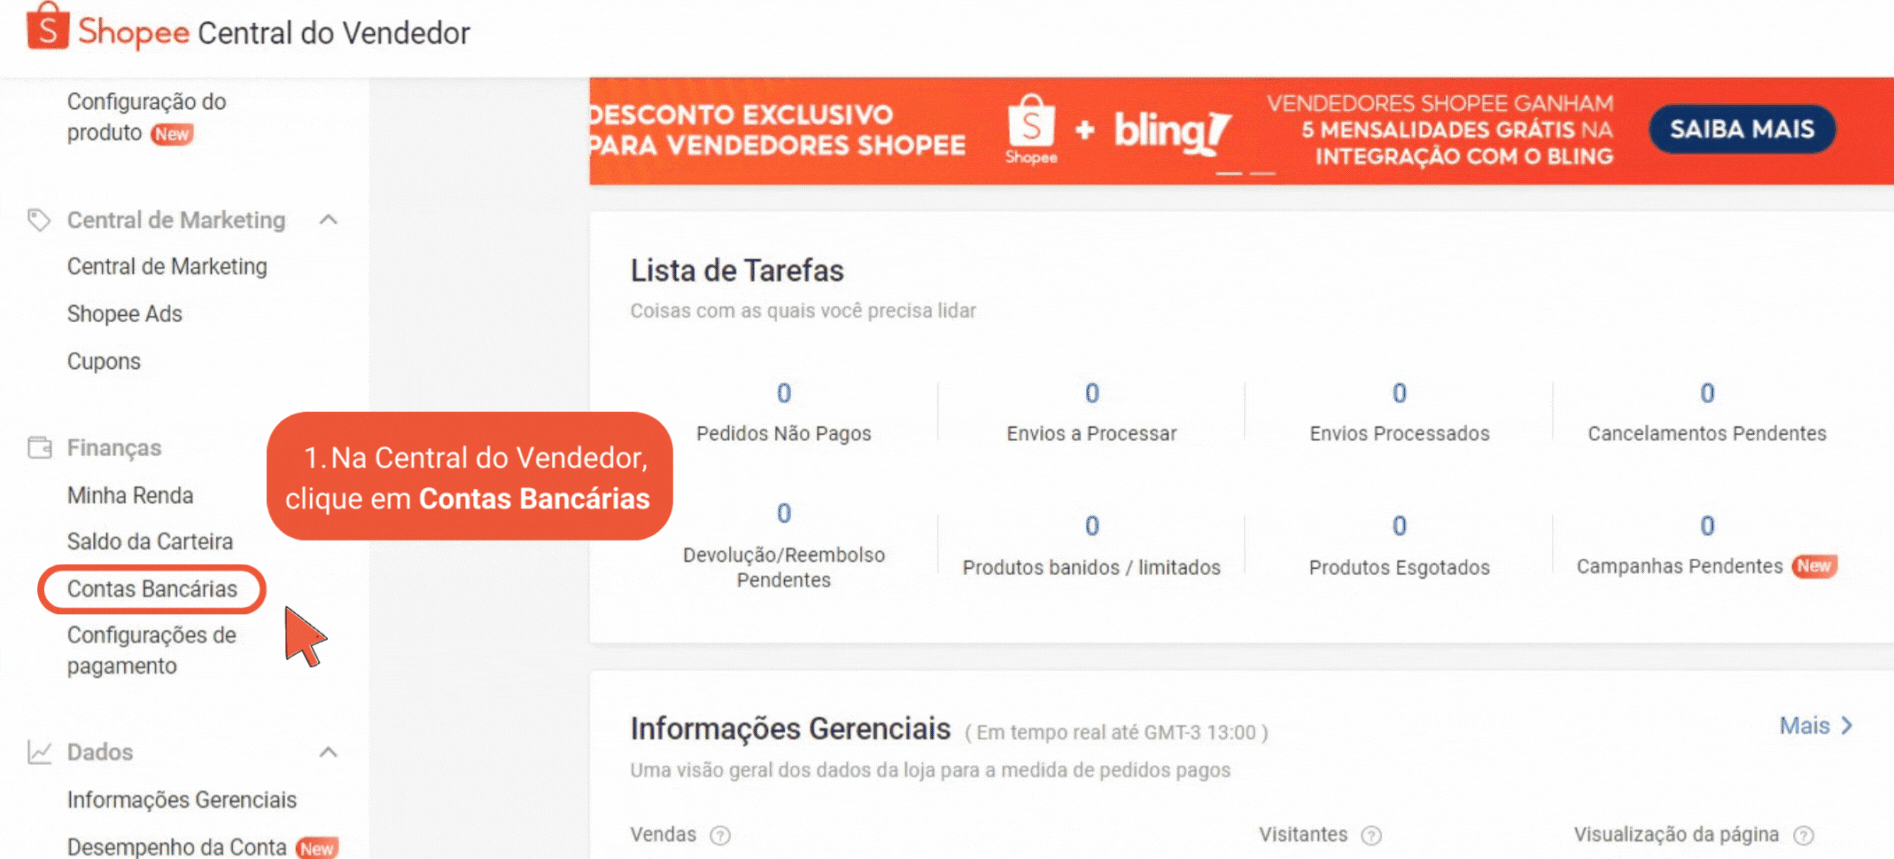Viewport: 1894px width, 859px height.
Task: Open Minha Renda menu item
Action: tap(130, 496)
